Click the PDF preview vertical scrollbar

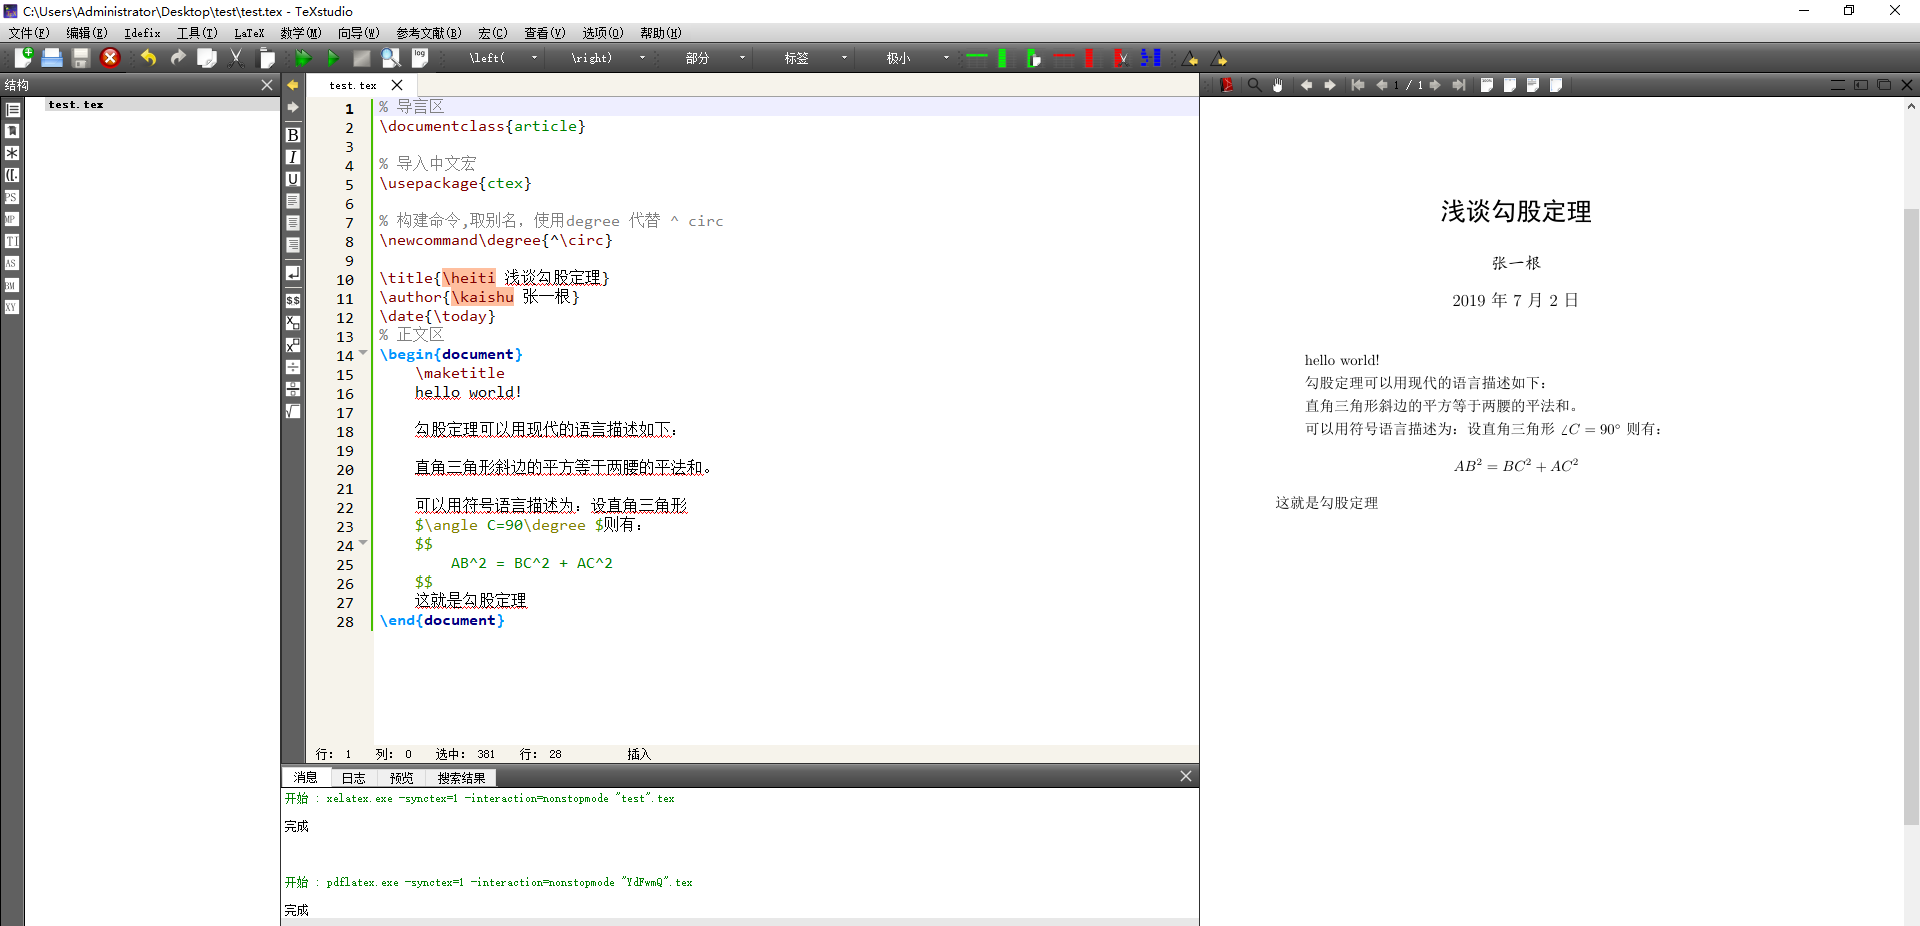(1911, 516)
